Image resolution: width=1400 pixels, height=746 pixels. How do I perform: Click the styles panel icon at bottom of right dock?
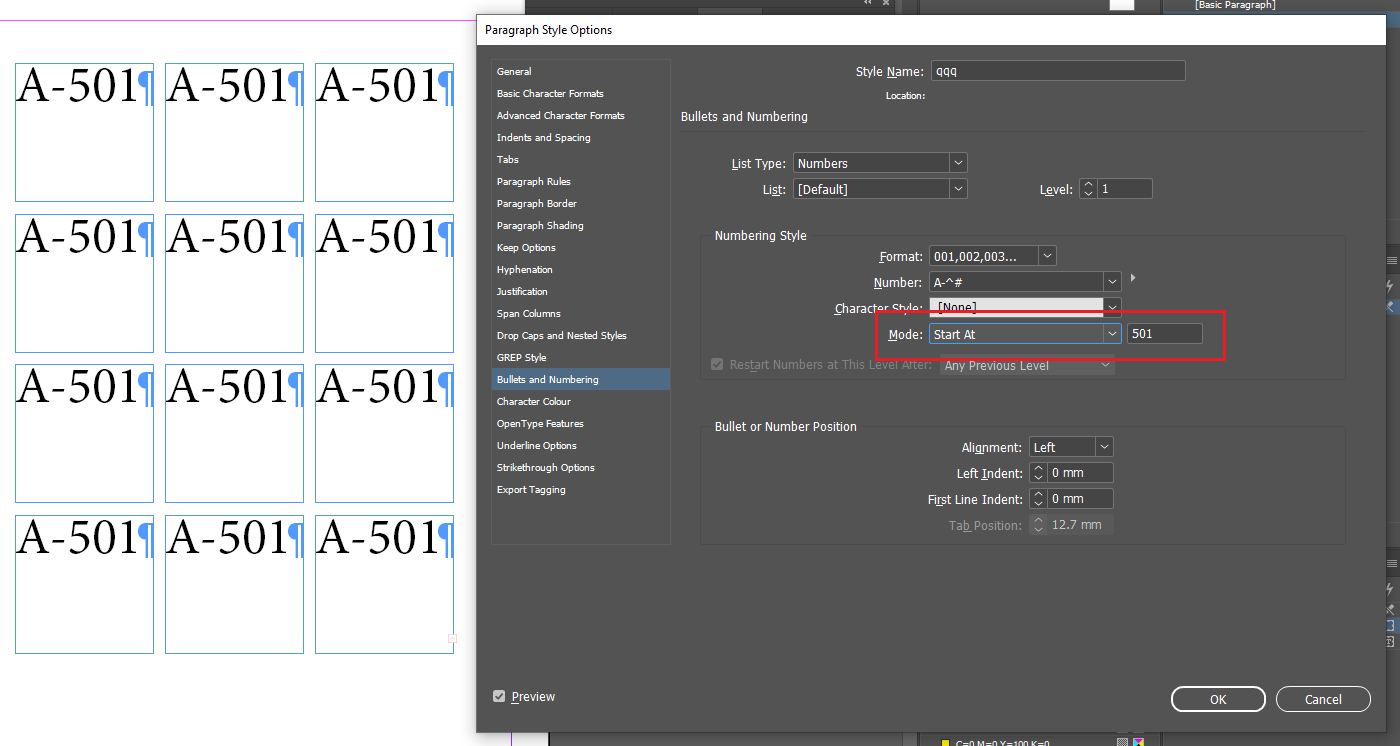(1390, 624)
